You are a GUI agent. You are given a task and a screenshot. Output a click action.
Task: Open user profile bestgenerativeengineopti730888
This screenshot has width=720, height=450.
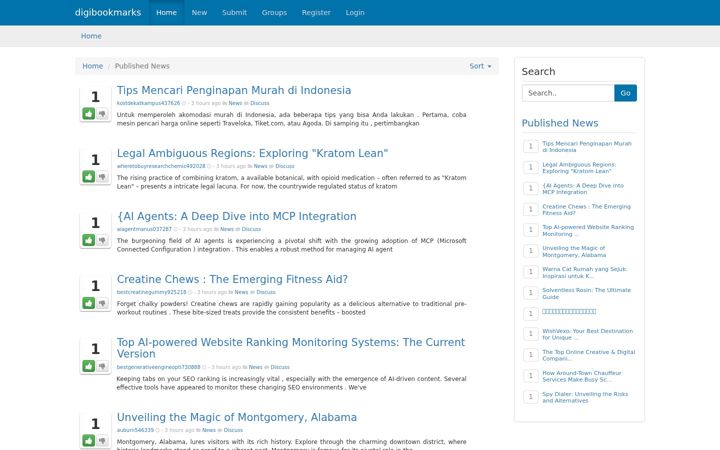click(158, 367)
